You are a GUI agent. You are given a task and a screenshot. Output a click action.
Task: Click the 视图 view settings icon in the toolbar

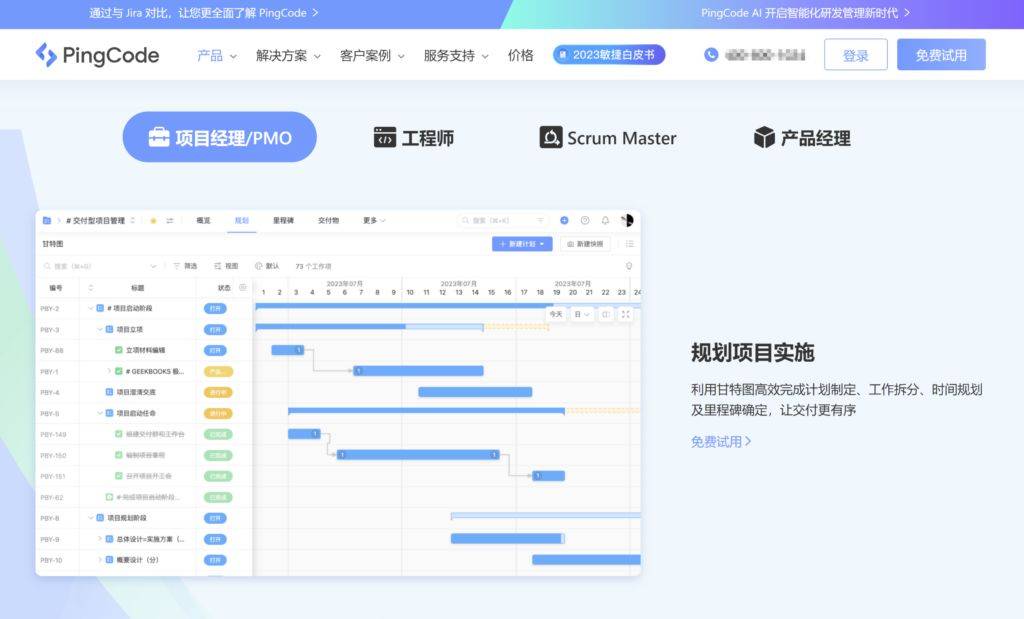pyautogui.click(x=218, y=266)
